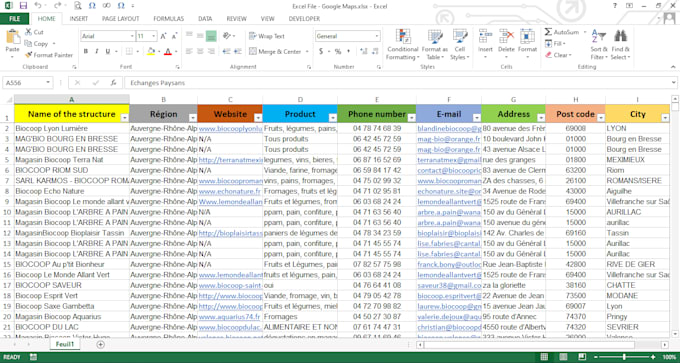Image resolution: width=680 pixels, height=363 pixels.
Task: Apply accounting dollar number format
Action: 321,52
